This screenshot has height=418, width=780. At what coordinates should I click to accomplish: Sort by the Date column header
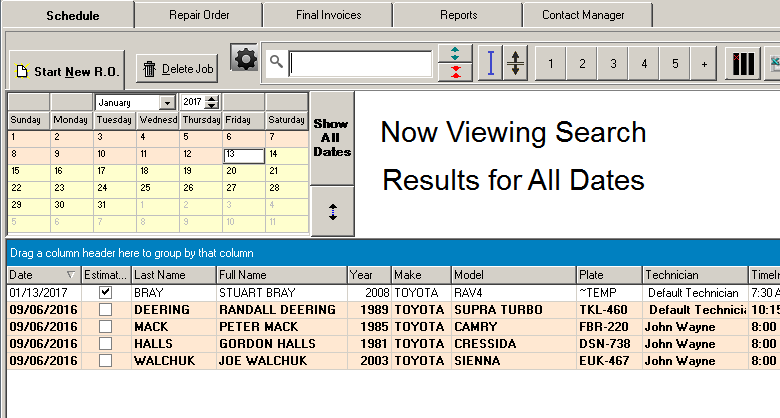[40, 275]
